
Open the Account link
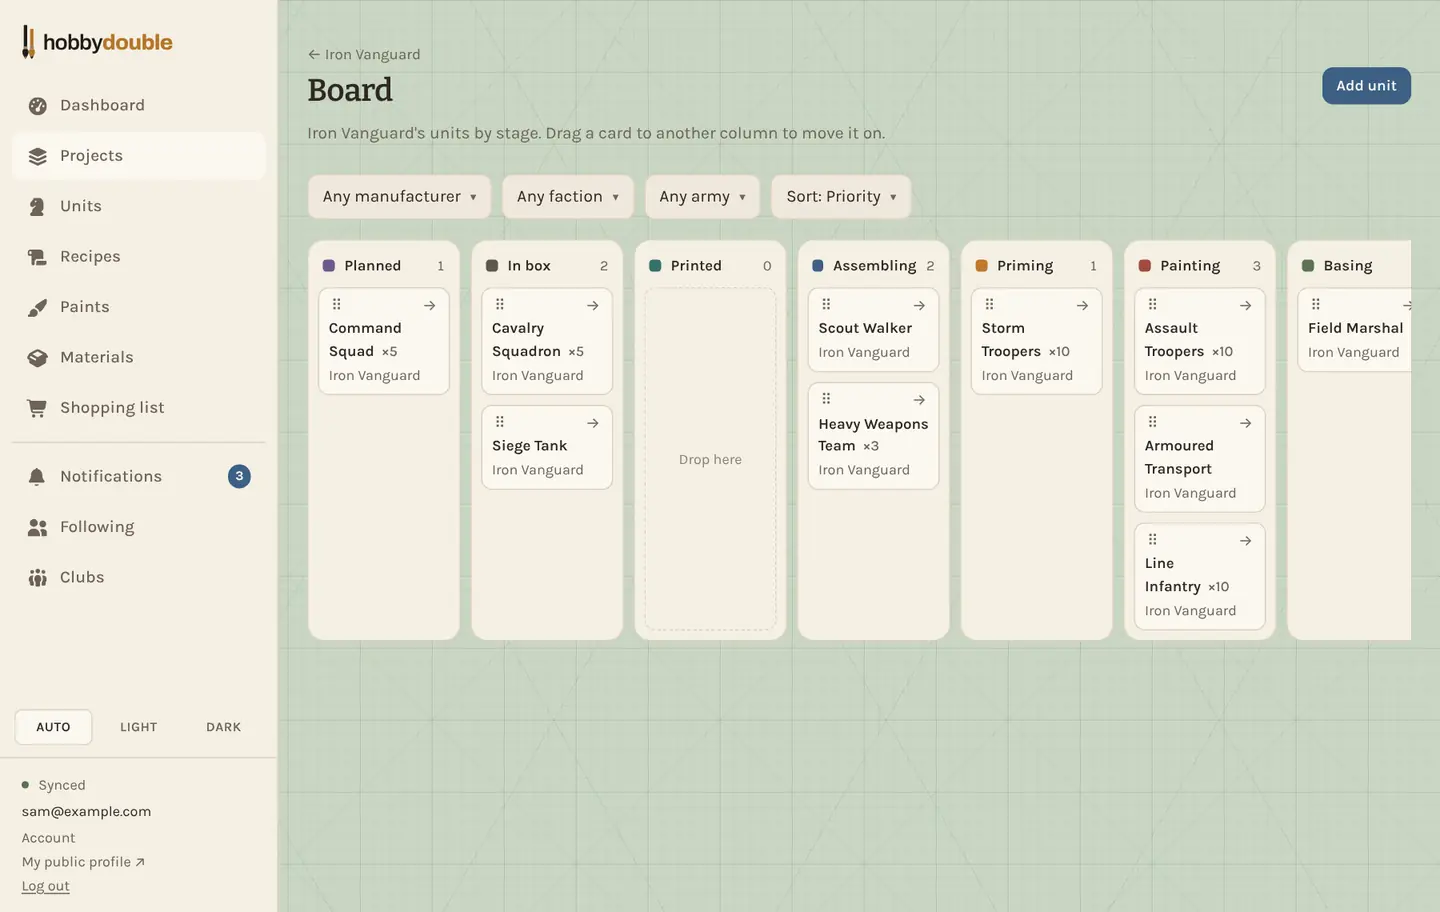[x=48, y=838]
